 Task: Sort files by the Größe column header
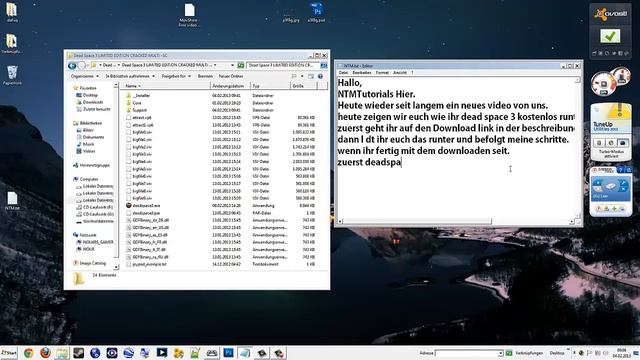(x=303, y=86)
